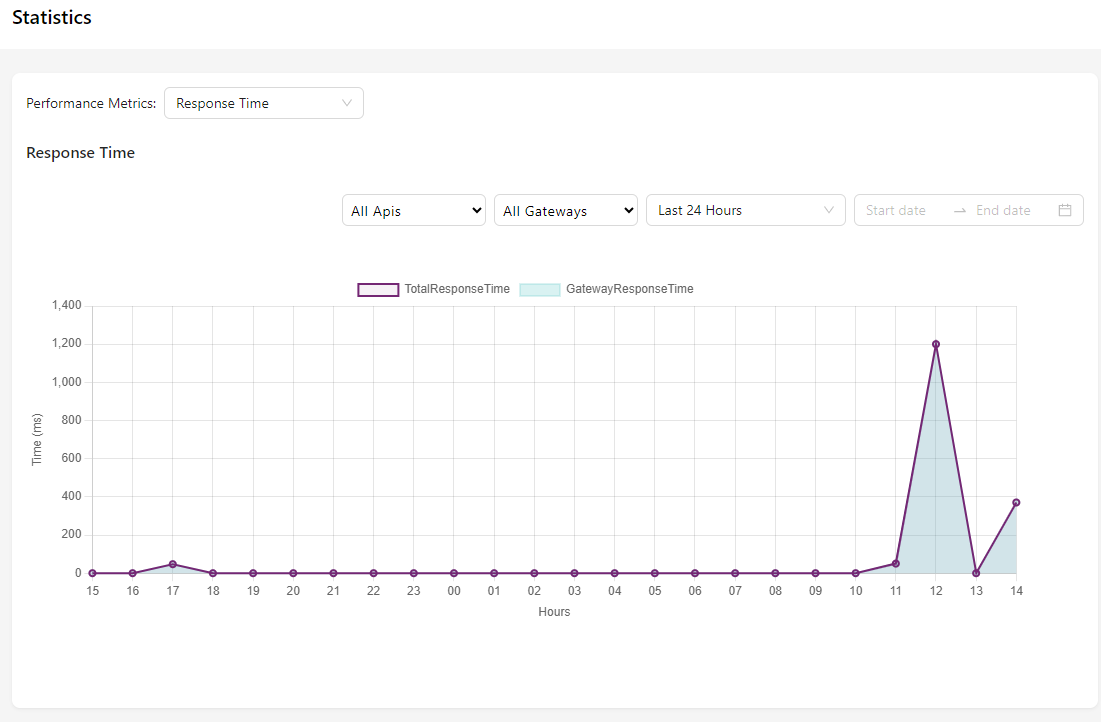This screenshot has width=1101, height=723.
Task: Click the End date input field
Action: click(x=1003, y=210)
